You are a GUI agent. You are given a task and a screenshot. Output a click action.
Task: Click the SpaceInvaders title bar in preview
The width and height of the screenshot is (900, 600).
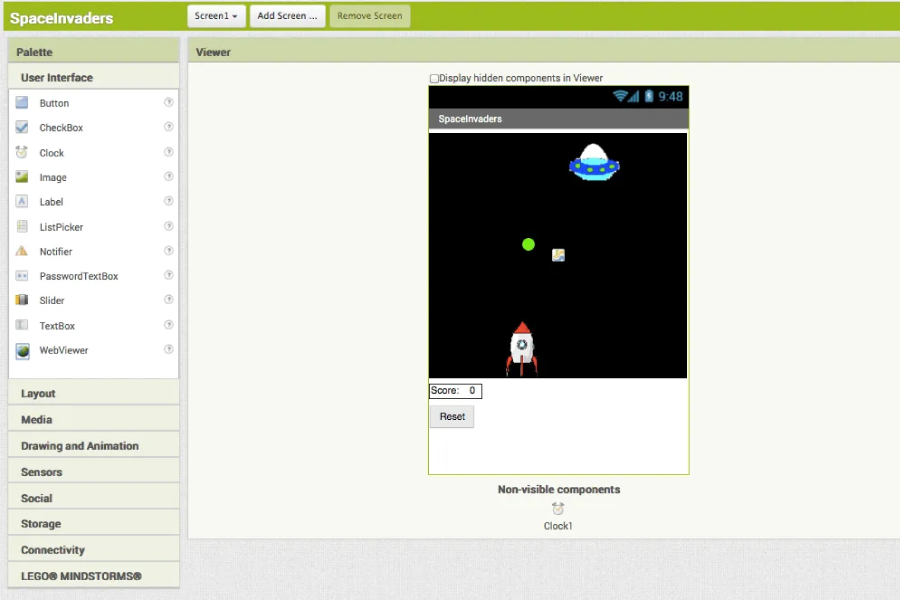point(558,119)
